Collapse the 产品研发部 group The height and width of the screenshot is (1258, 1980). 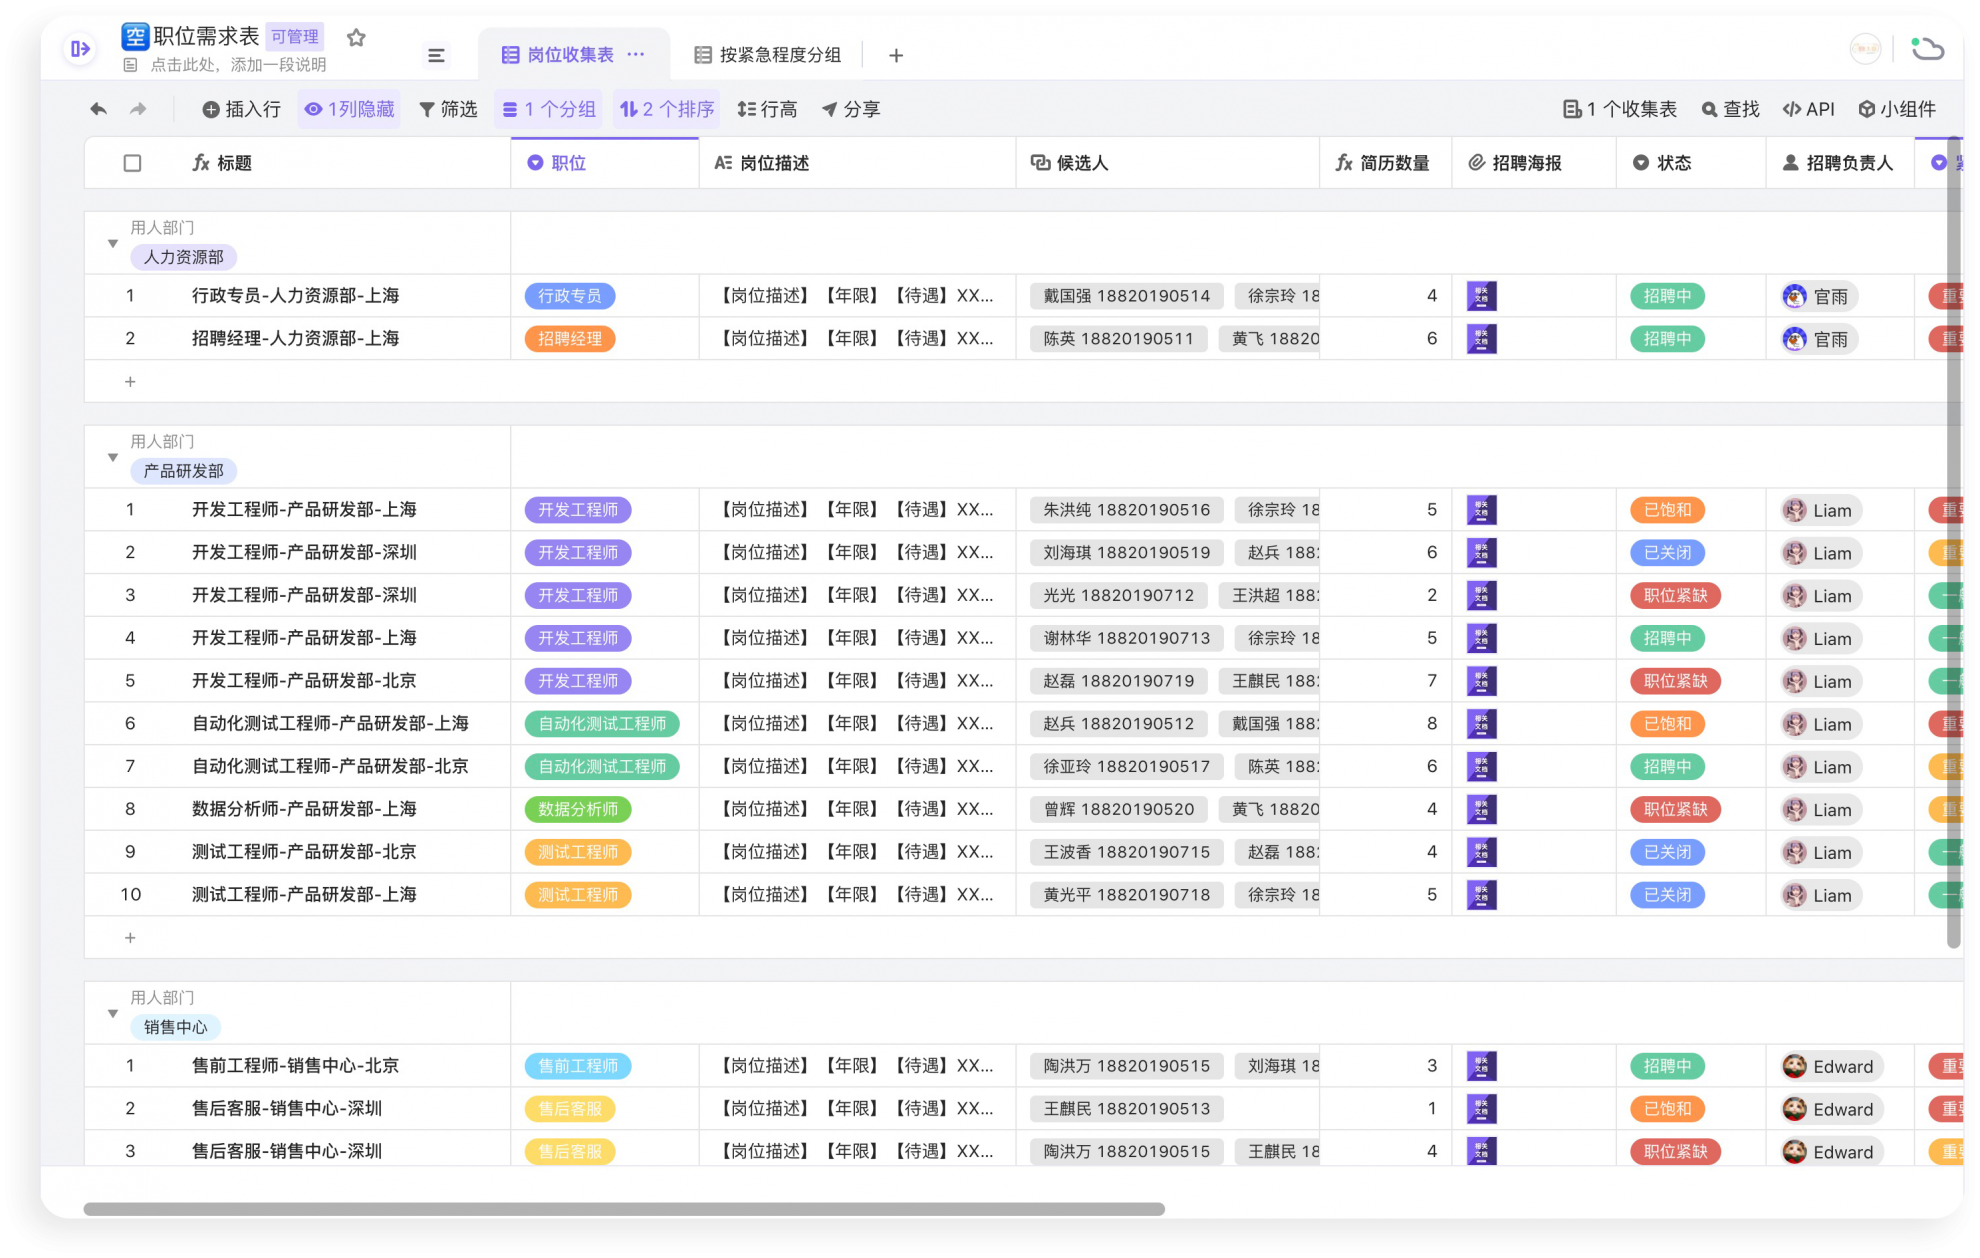(x=113, y=457)
